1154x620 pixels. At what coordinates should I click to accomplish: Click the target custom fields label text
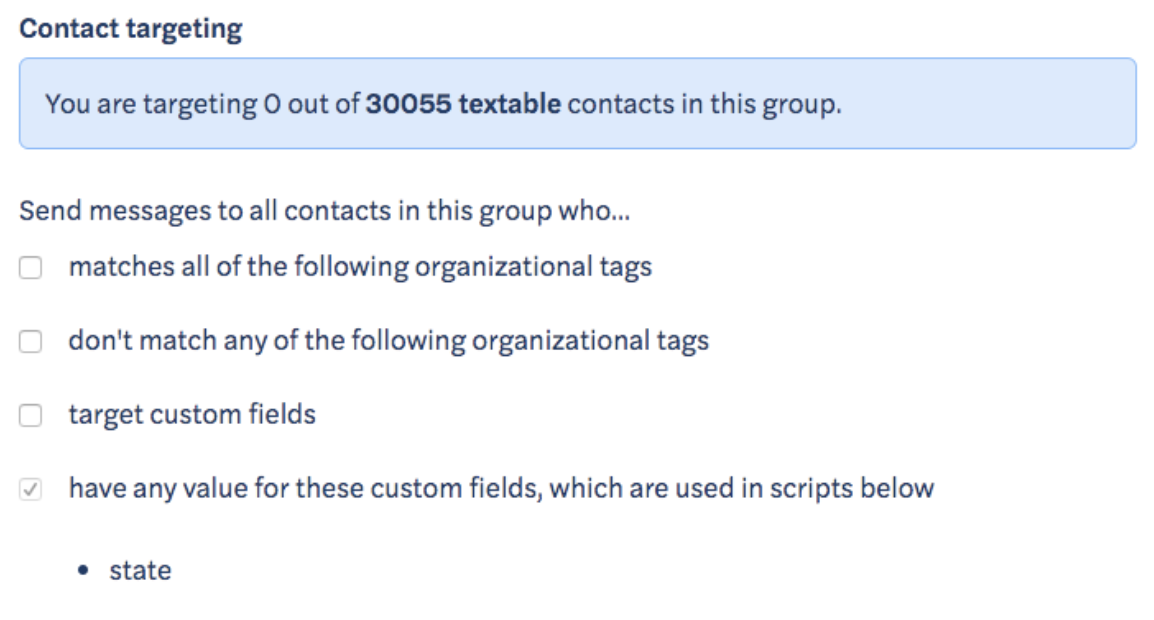(x=192, y=415)
